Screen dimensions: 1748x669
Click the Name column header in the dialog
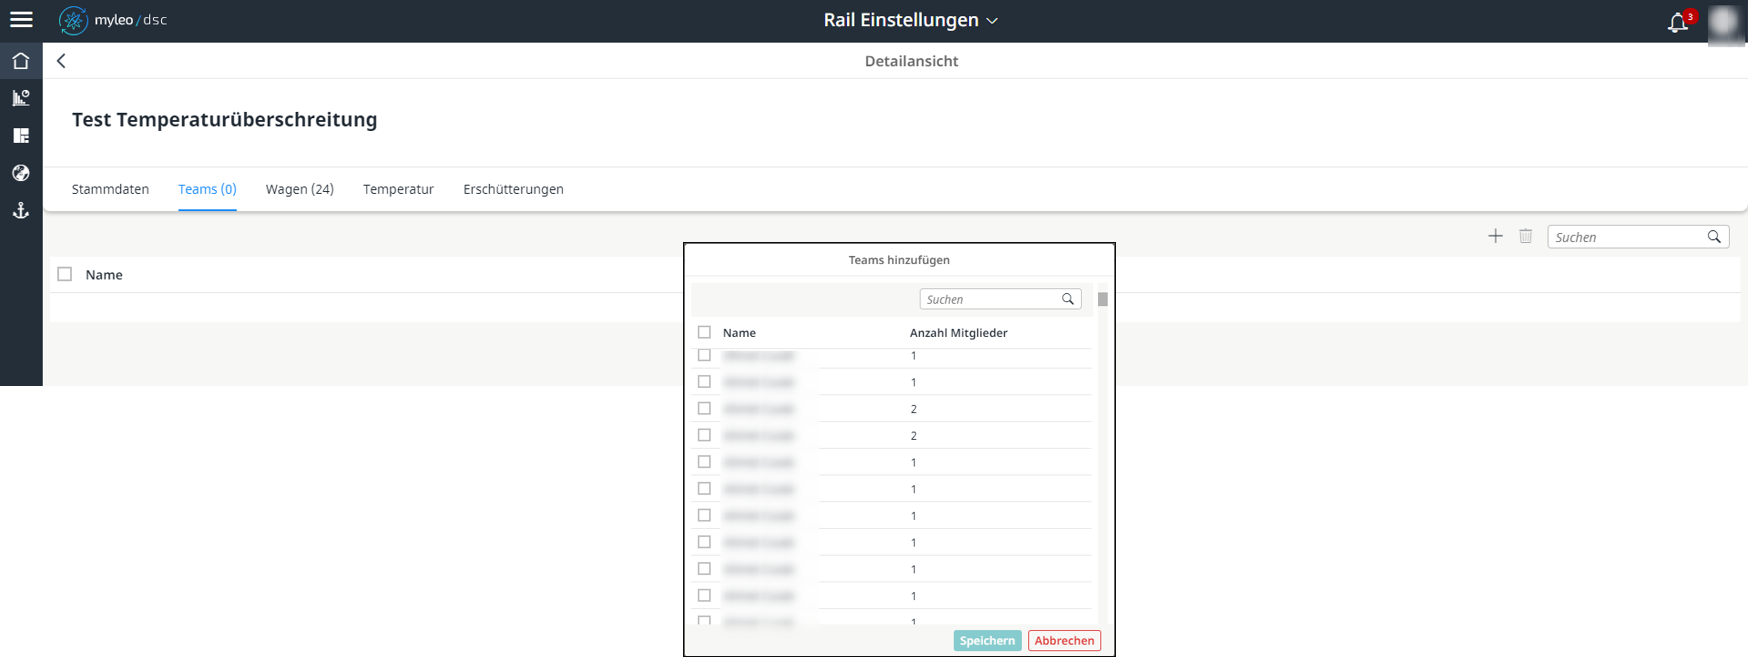pyautogui.click(x=739, y=333)
